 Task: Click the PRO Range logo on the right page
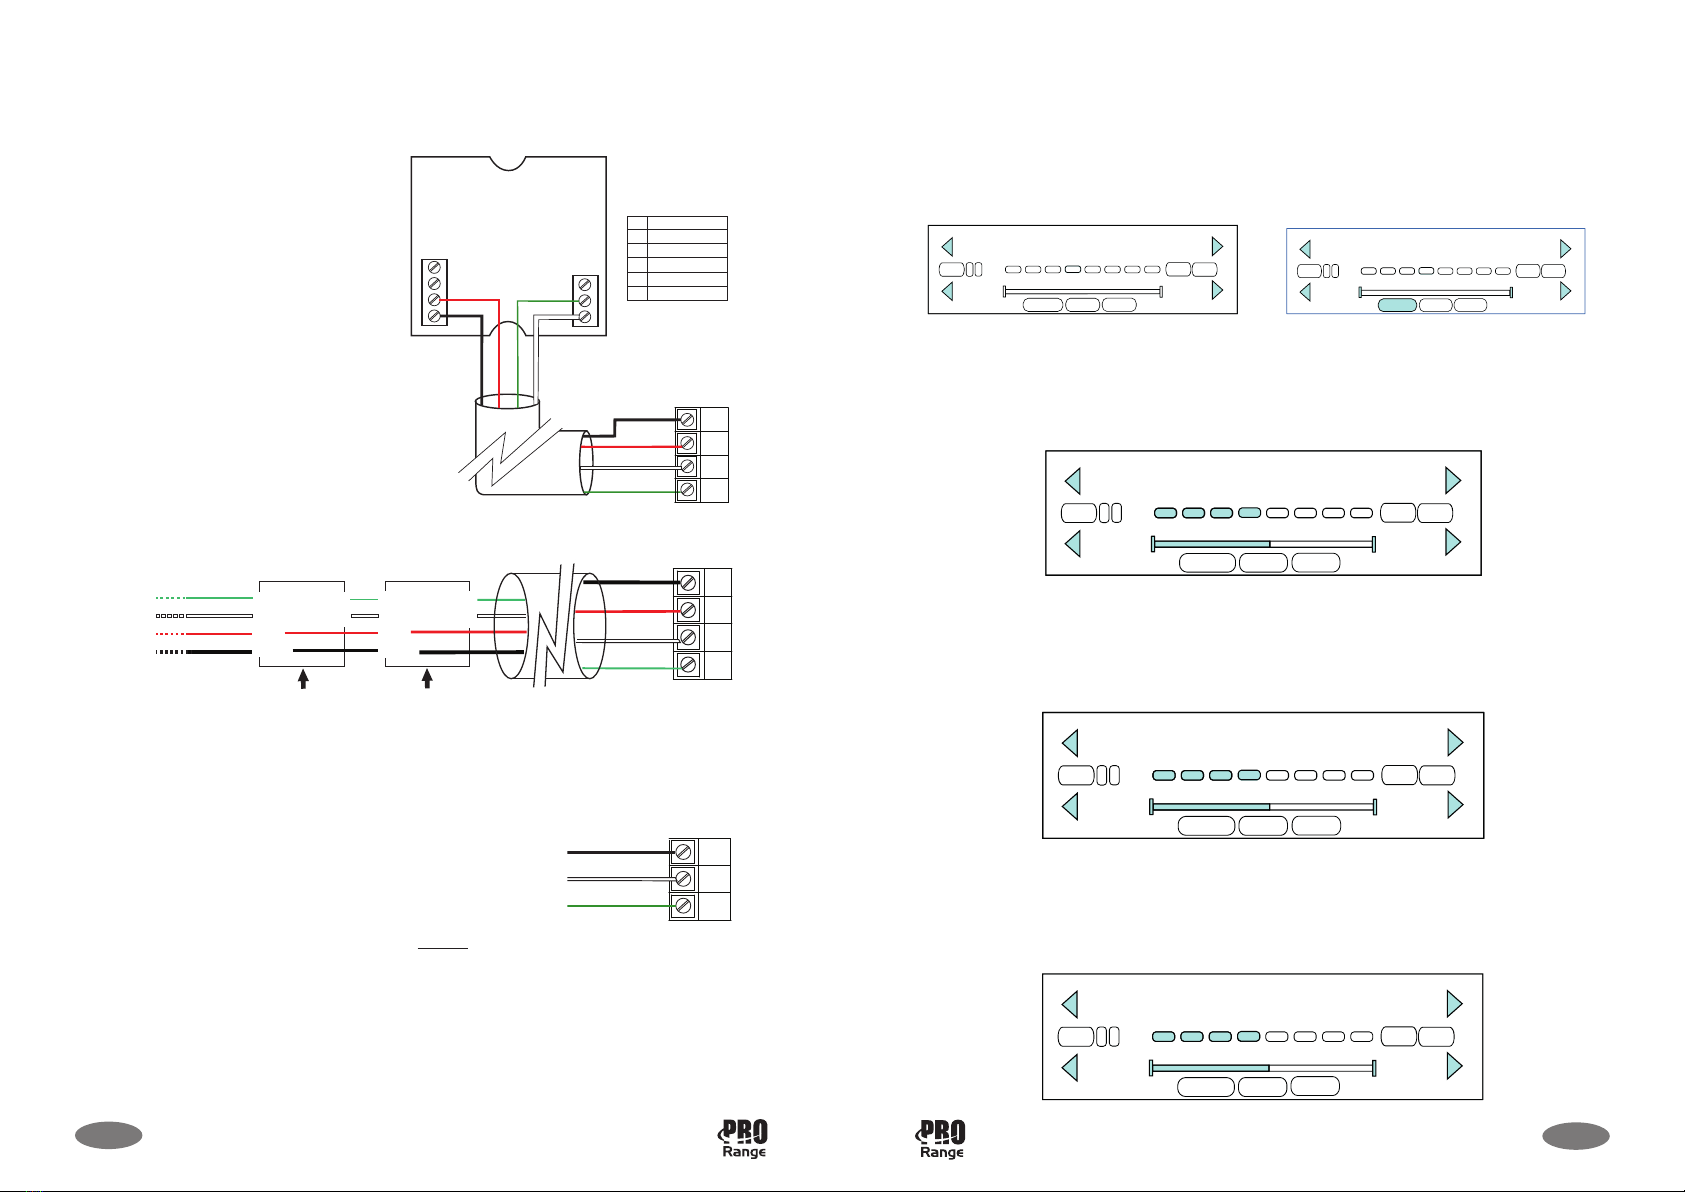pos(941,1139)
